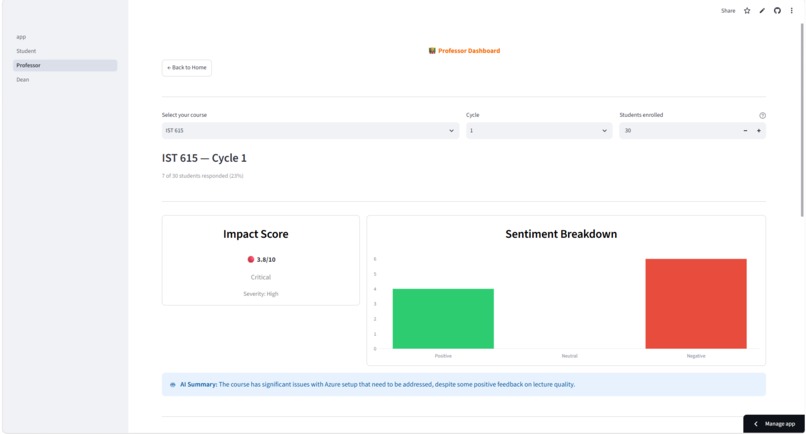Open the Cycle dropdown

click(539, 131)
